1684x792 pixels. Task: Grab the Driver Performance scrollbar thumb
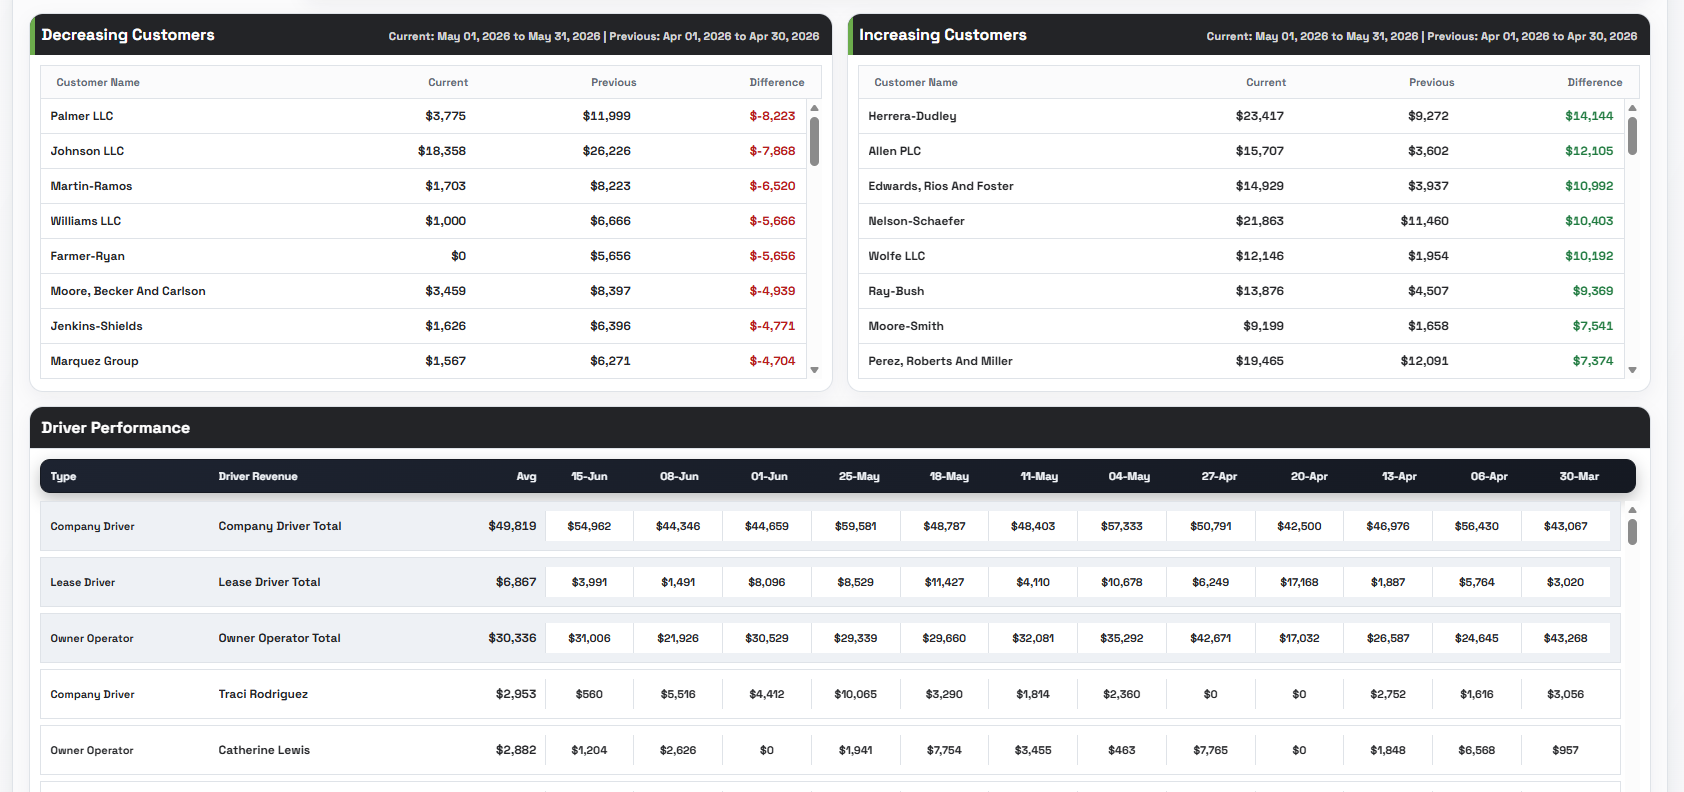pyautogui.click(x=1633, y=532)
